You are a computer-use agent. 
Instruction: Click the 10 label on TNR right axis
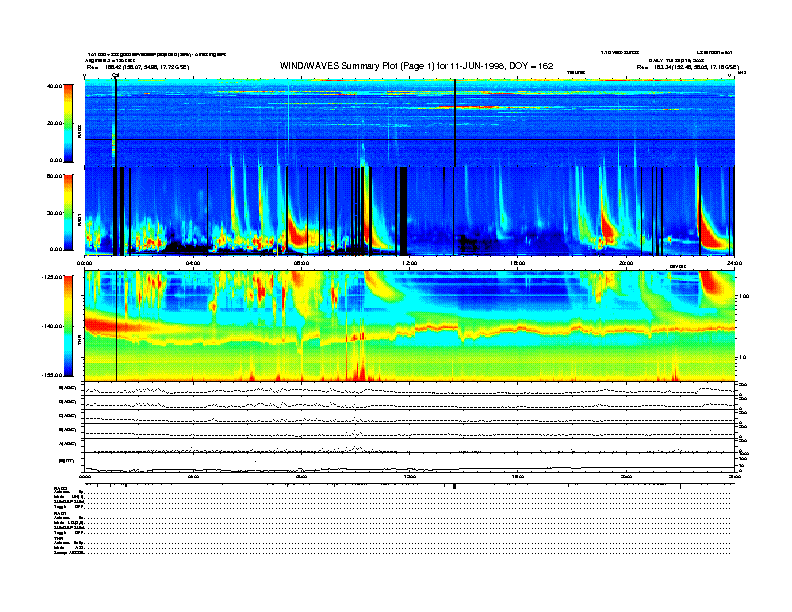coord(743,358)
